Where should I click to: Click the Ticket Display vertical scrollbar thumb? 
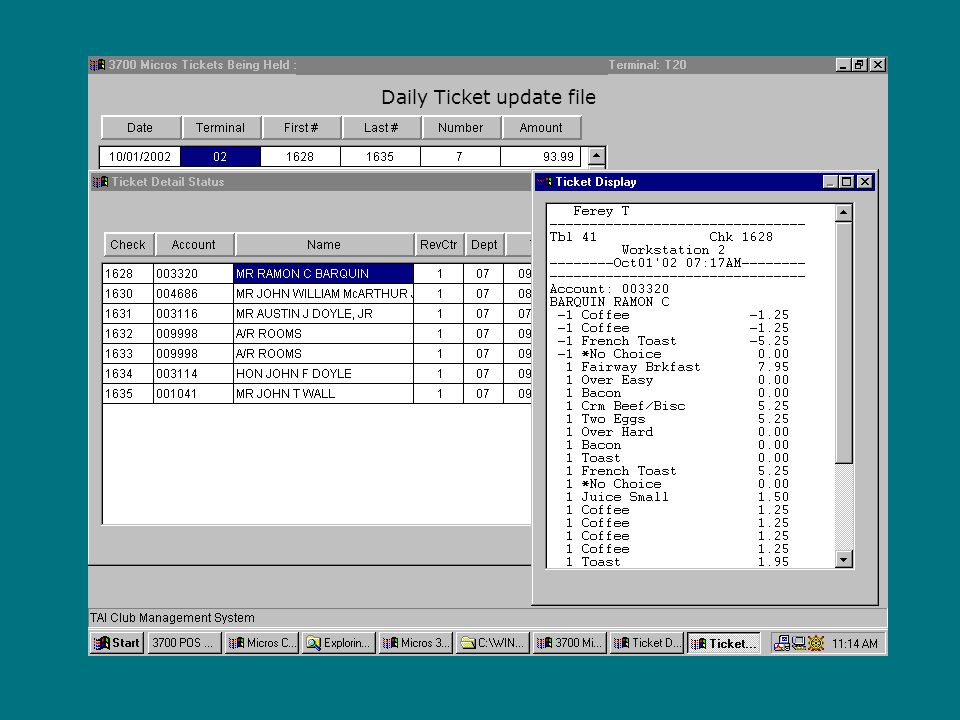coord(844,342)
